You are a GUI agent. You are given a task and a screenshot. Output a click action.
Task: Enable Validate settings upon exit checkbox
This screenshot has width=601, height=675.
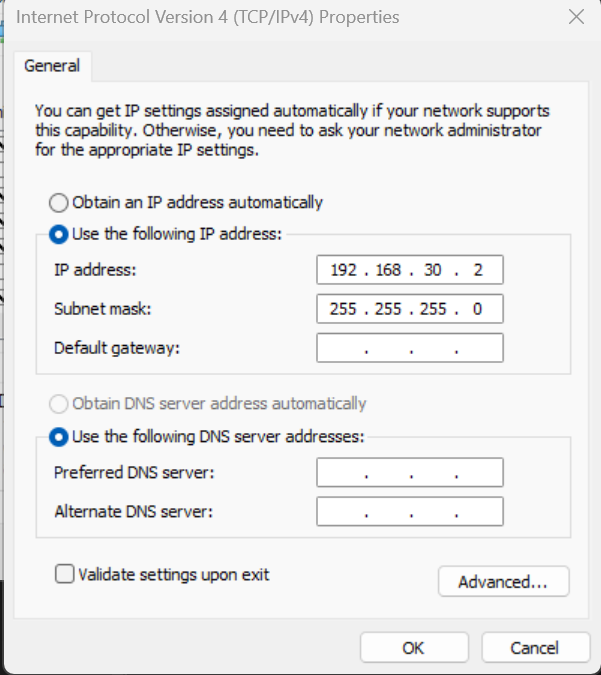65,574
